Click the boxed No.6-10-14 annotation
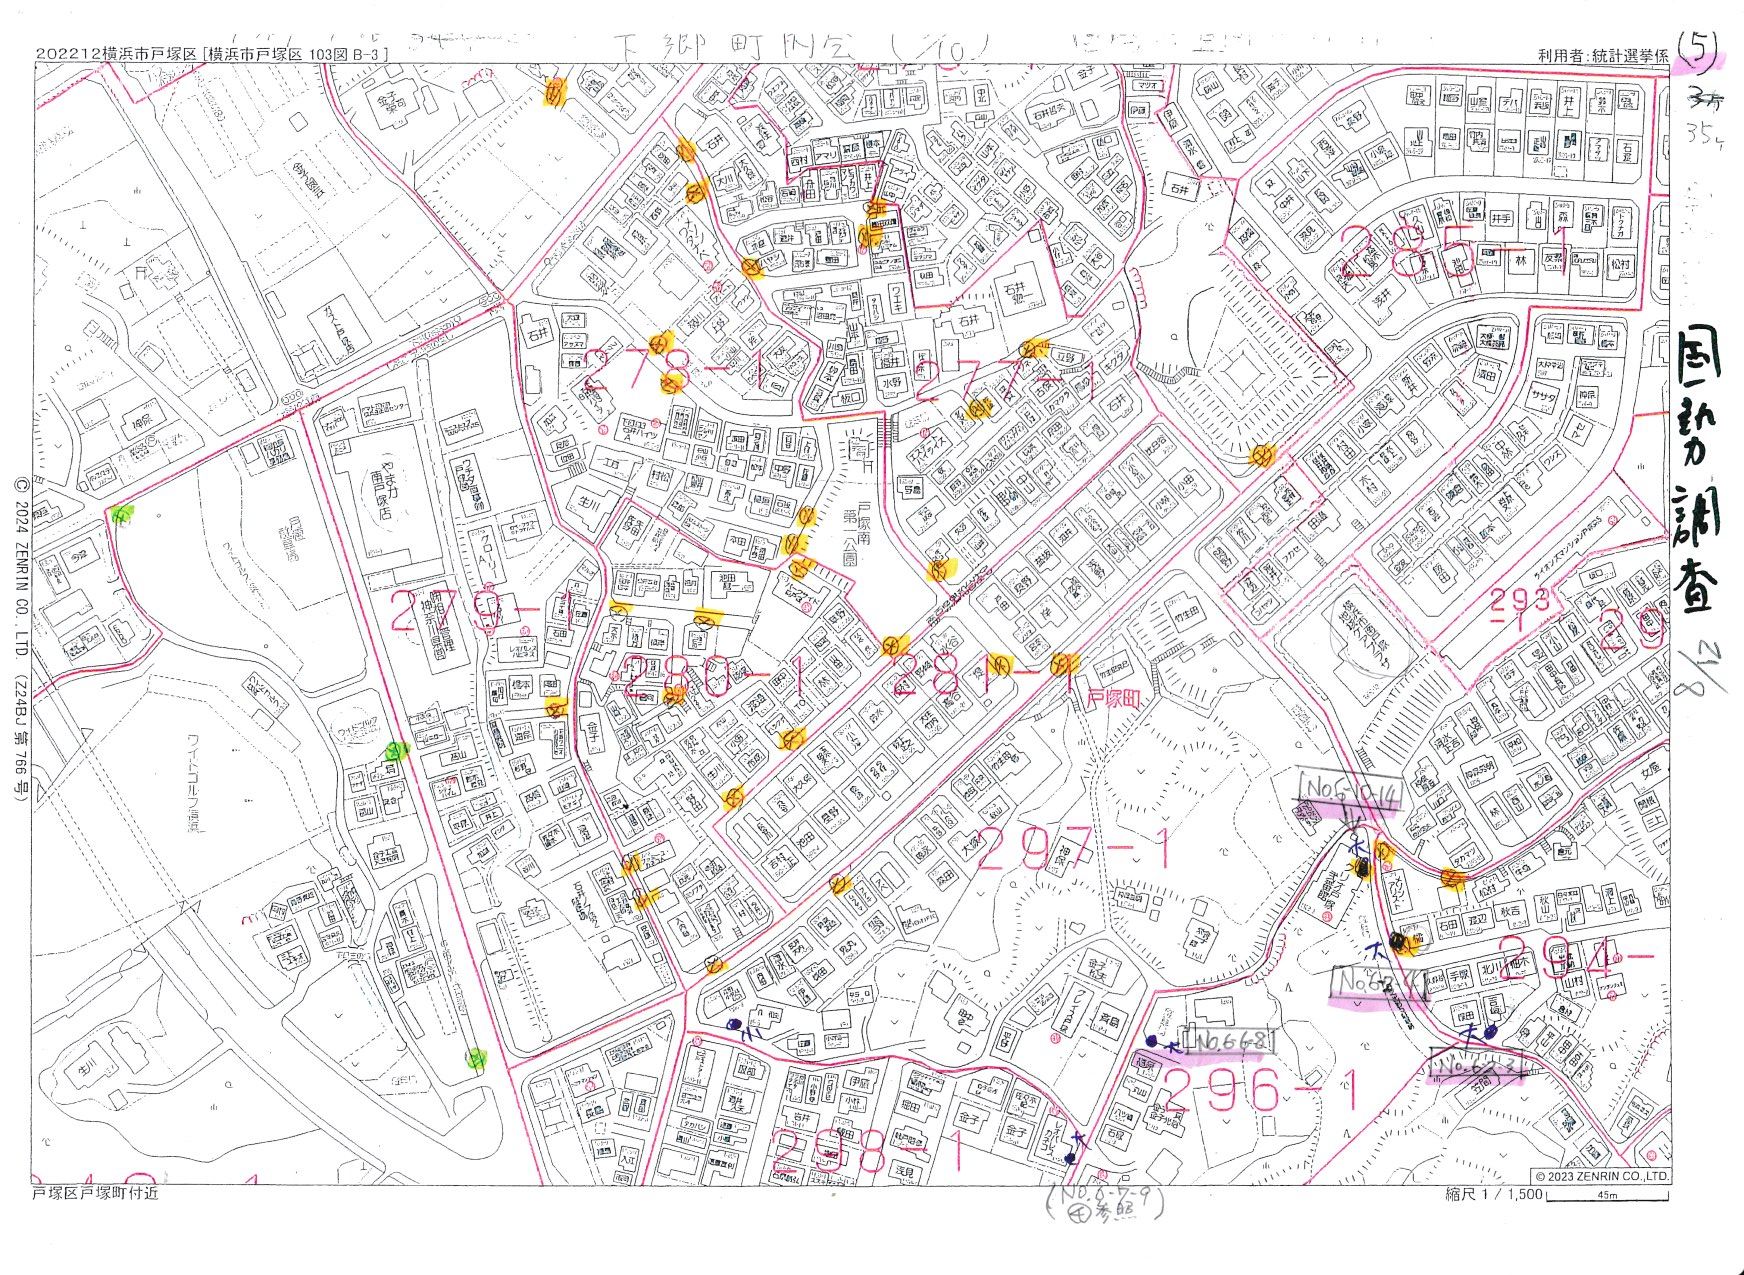 [x=1351, y=790]
